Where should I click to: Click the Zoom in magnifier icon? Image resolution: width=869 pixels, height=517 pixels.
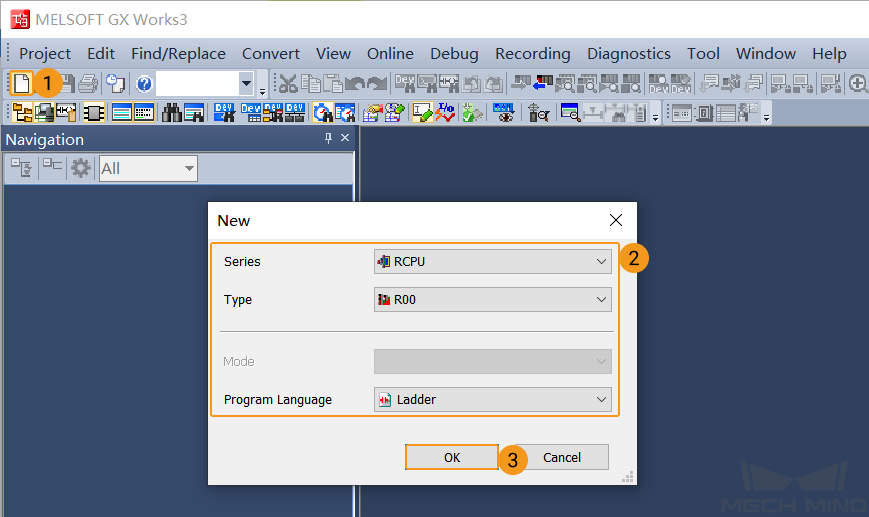point(857,84)
